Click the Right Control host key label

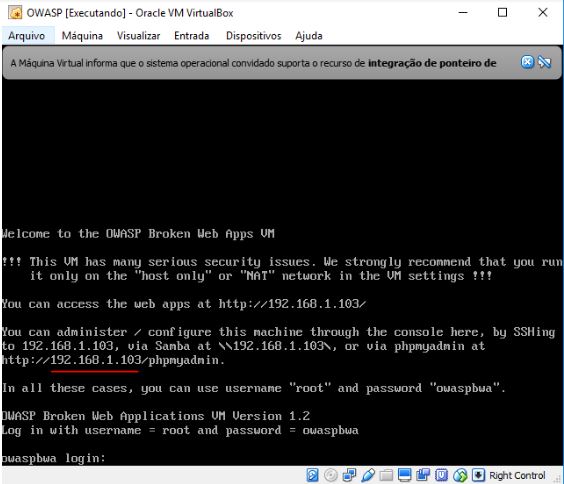[x=517, y=475]
